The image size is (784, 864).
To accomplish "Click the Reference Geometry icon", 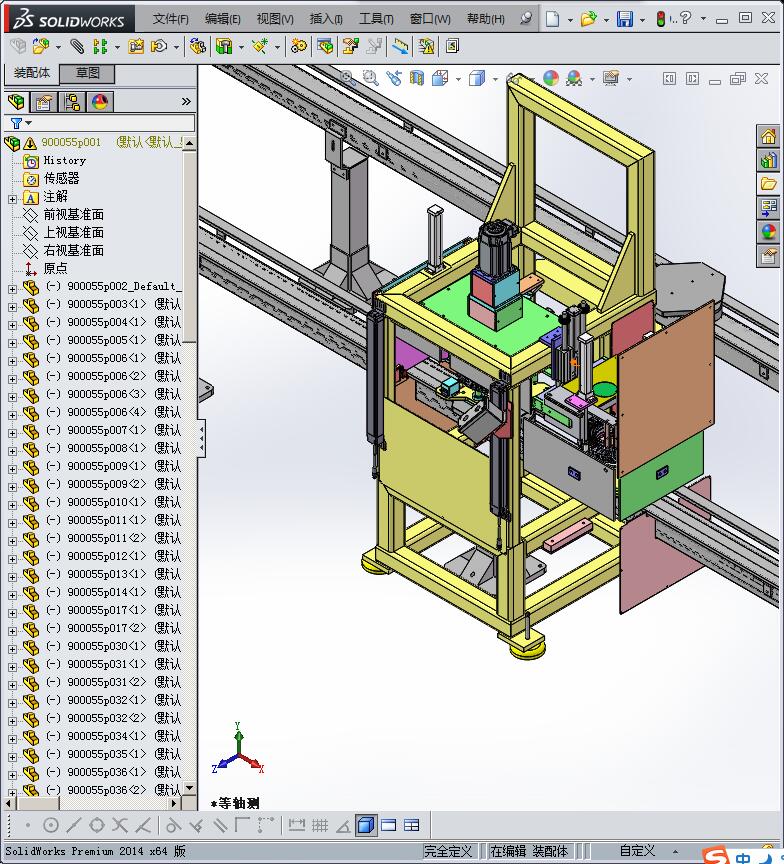I will [x=259, y=47].
